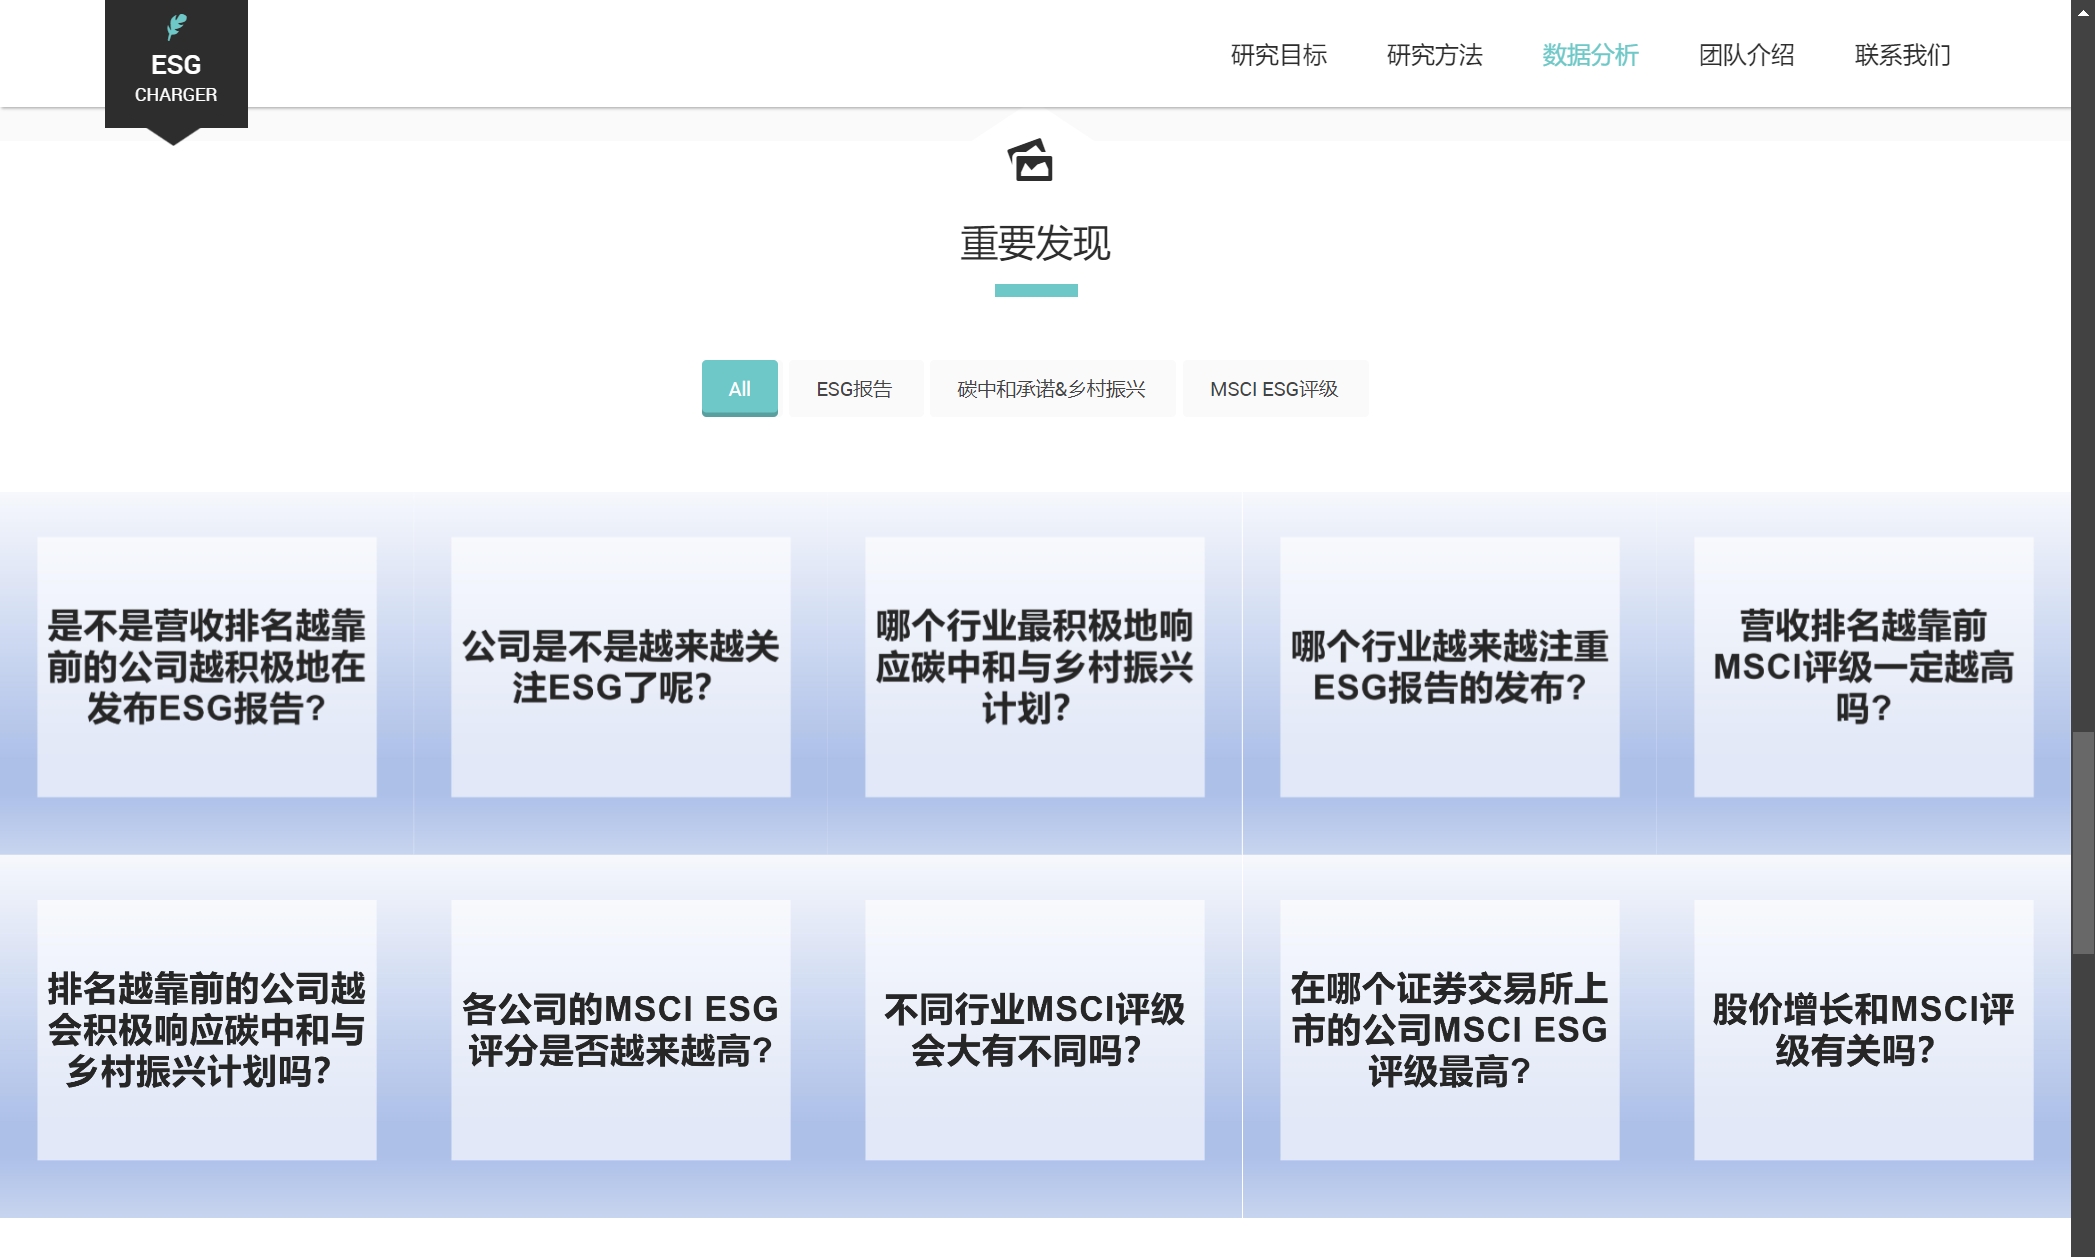Image resolution: width=2095 pixels, height=1257 pixels.
Task: Open card 哪个行业越来越注重ESG报告的发布
Action: click(x=1449, y=667)
